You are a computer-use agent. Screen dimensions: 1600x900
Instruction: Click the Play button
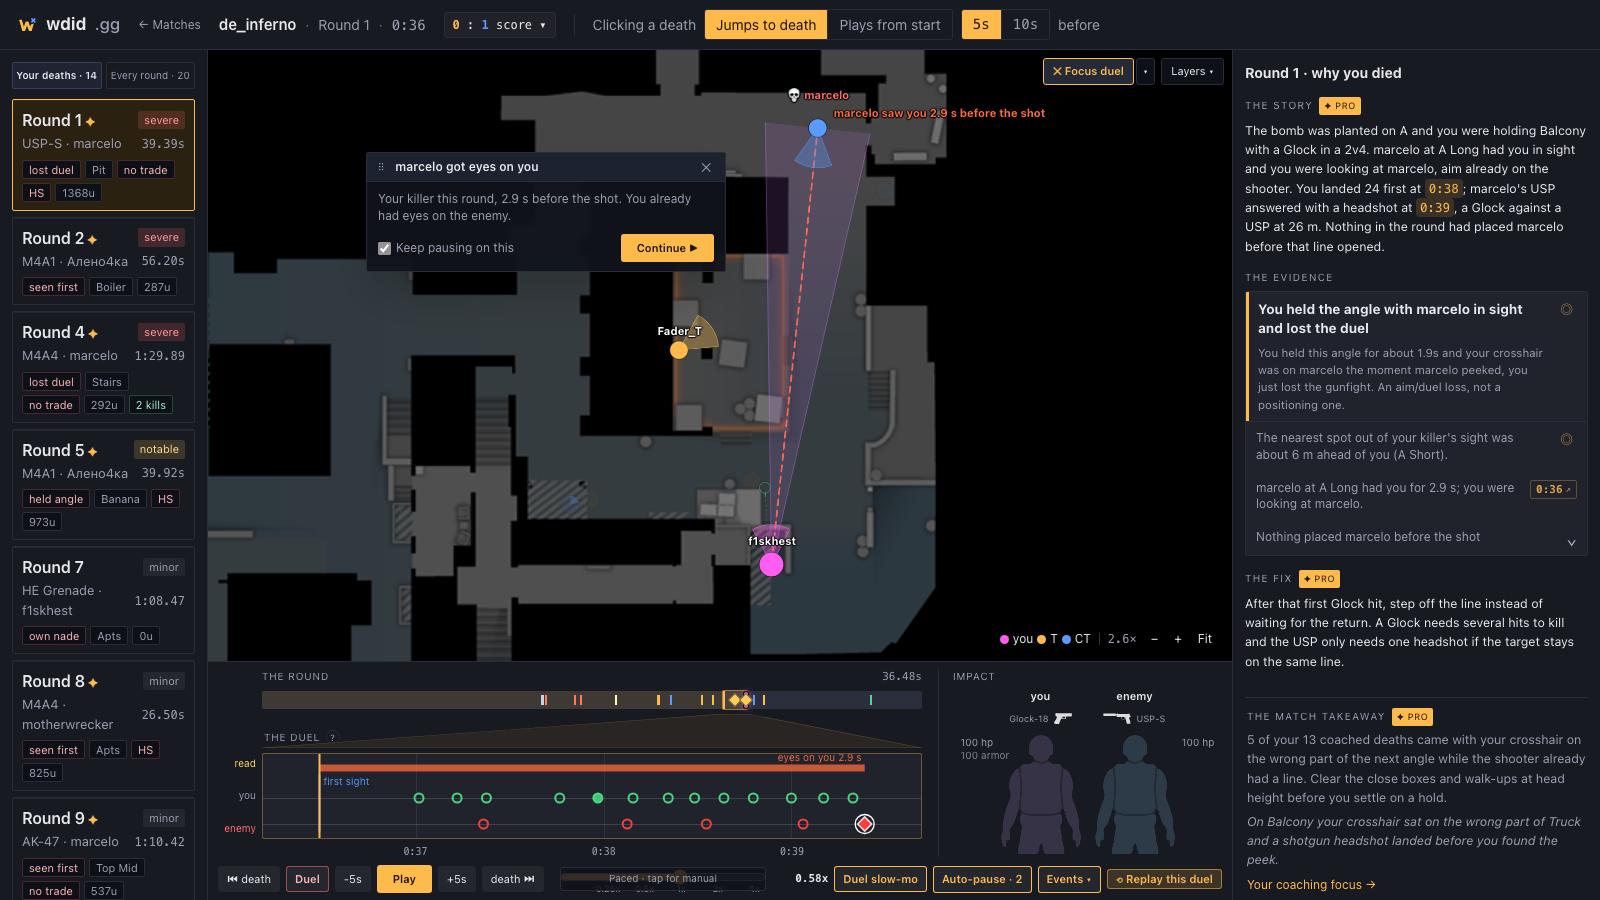404,879
